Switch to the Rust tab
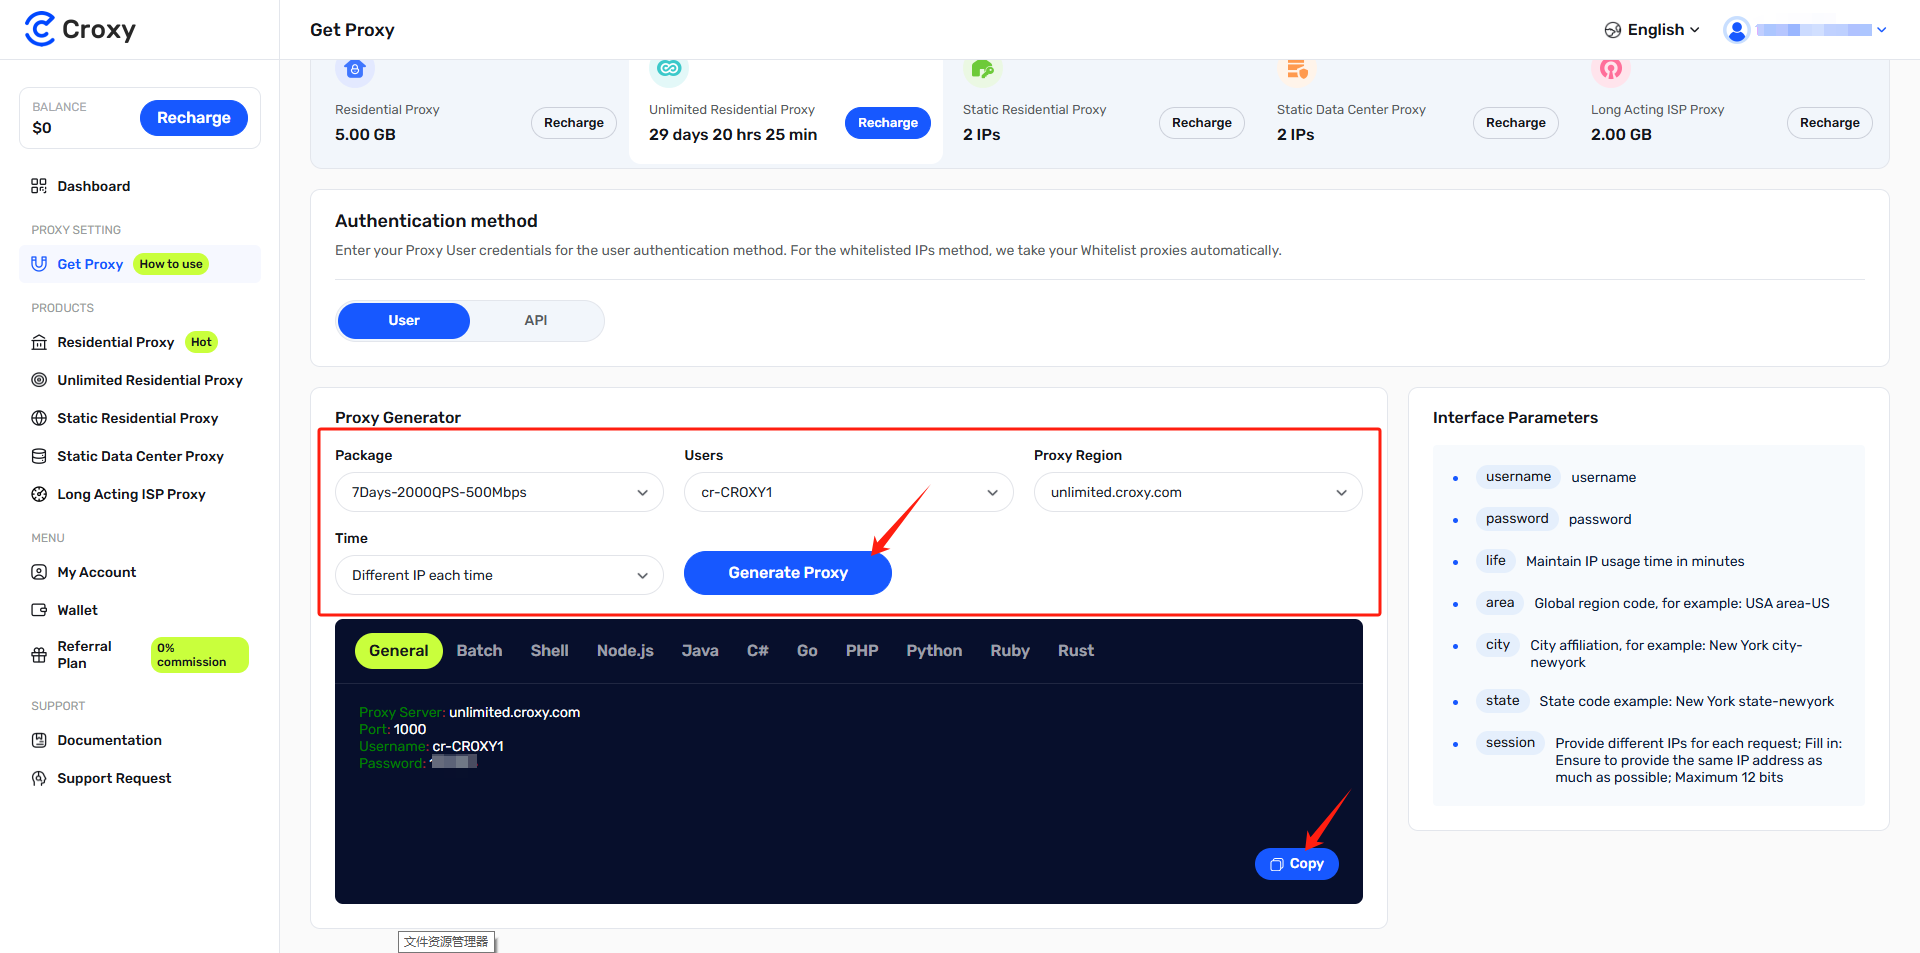1920x953 pixels. 1076,651
